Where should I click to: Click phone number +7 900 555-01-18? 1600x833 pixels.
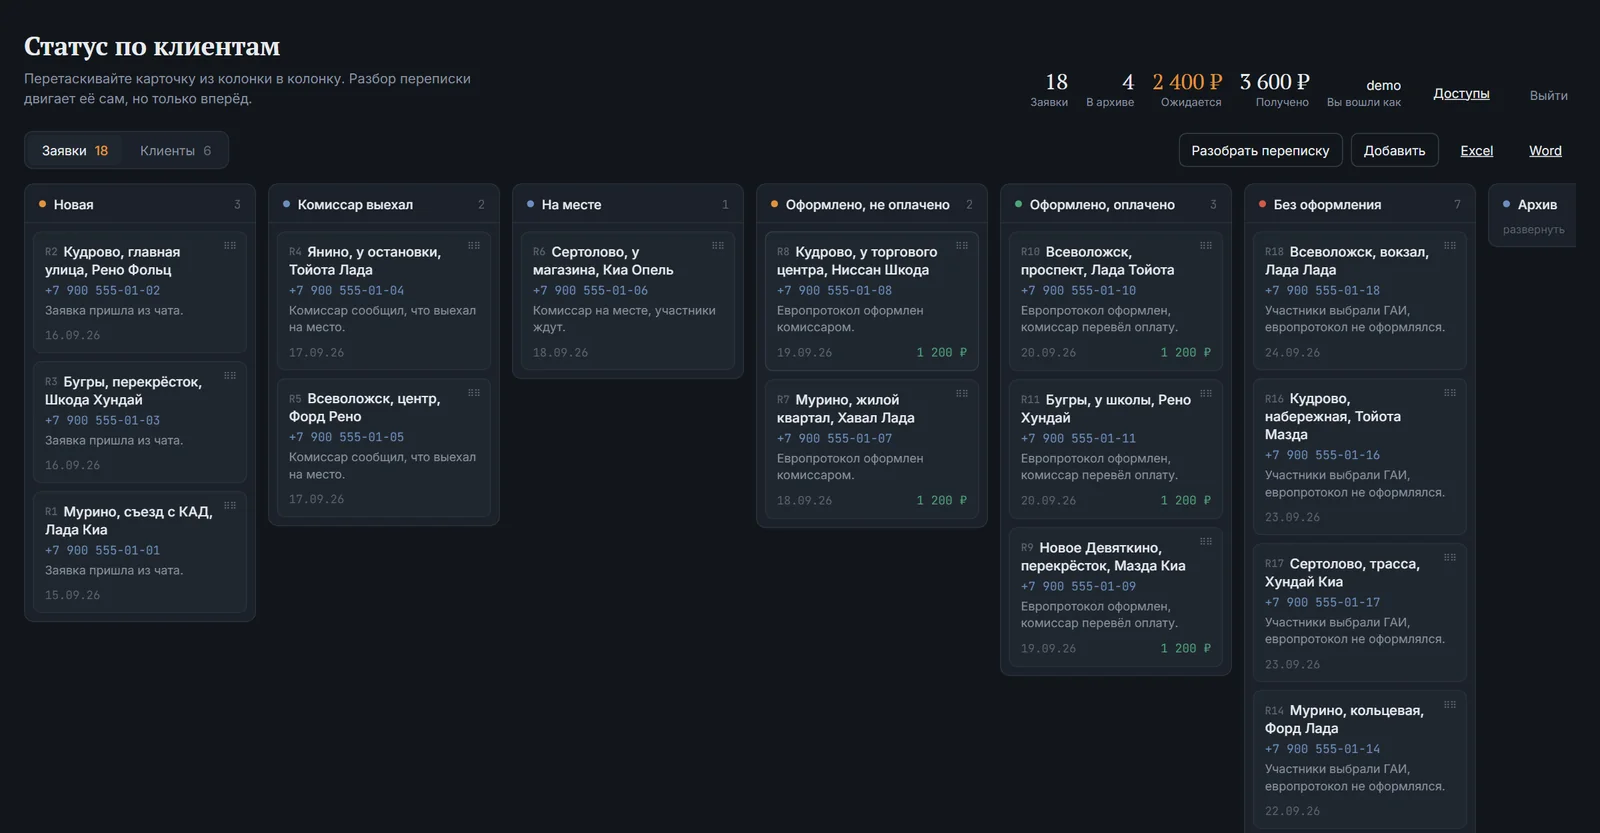1322,291
